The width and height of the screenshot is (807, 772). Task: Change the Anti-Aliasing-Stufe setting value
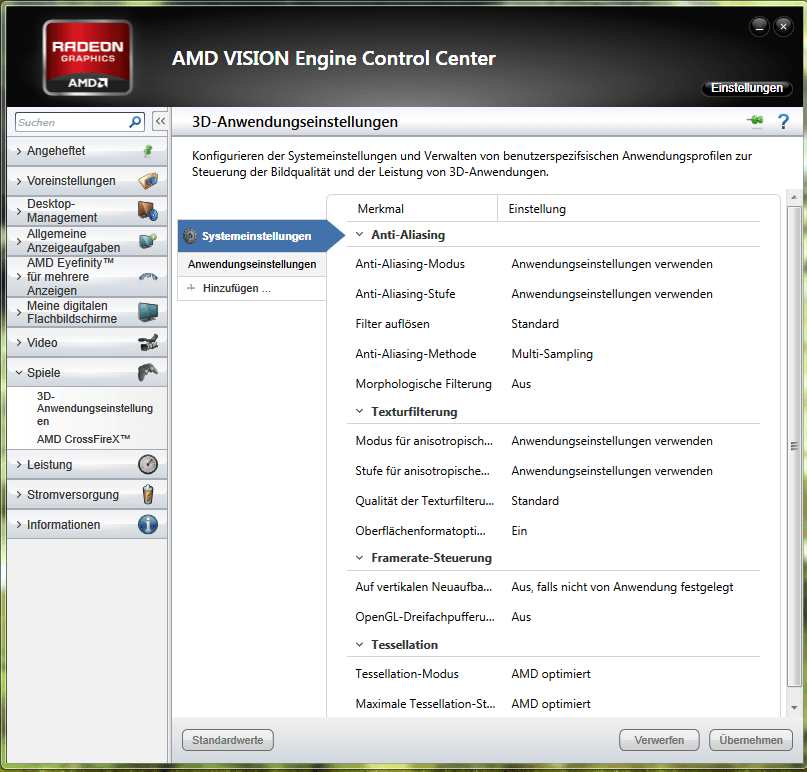(611, 294)
